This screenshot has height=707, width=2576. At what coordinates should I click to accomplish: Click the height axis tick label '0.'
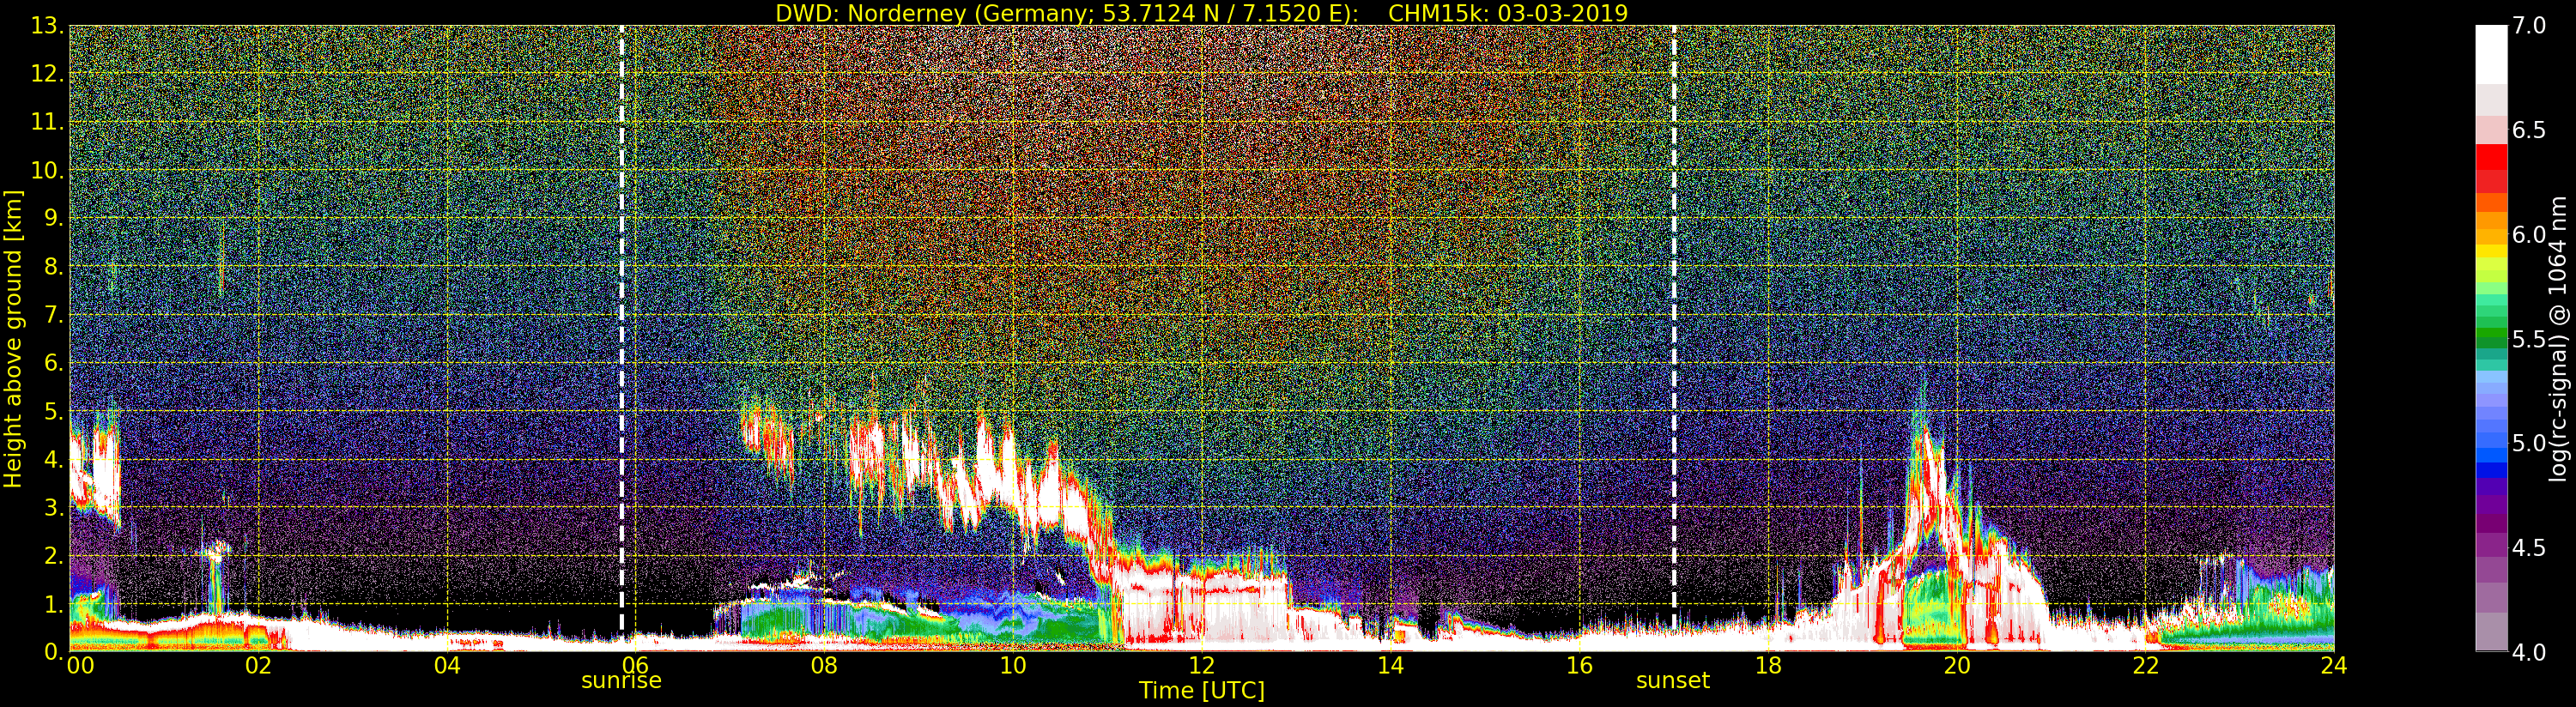54,652
